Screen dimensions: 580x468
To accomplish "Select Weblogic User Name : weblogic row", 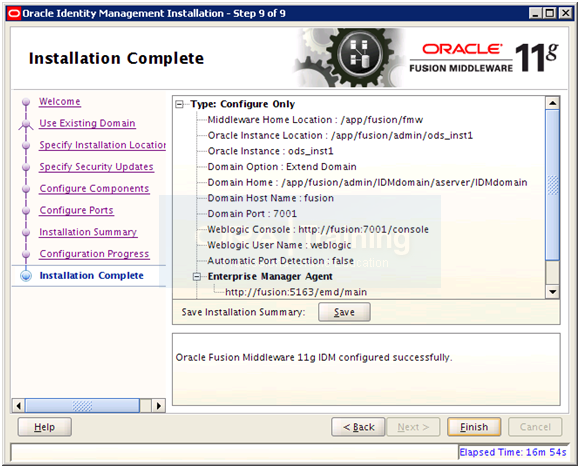I will 279,245.
